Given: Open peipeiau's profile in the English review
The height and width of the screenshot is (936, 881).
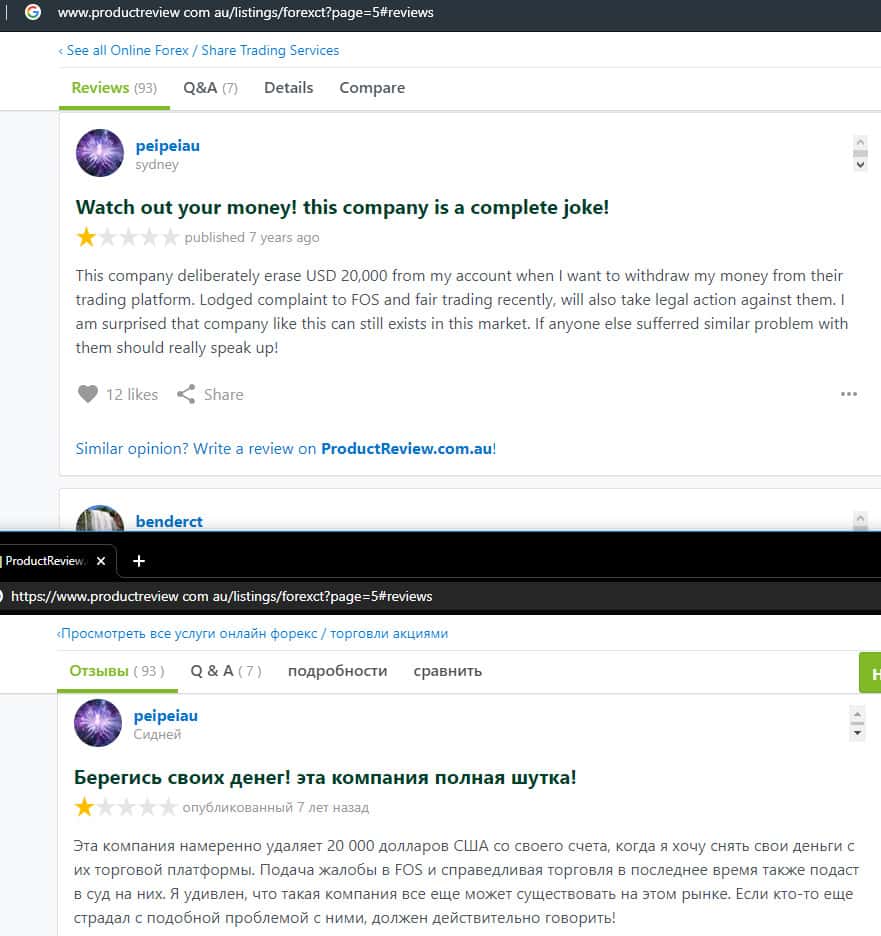Looking at the screenshot, I should point(168,146).
